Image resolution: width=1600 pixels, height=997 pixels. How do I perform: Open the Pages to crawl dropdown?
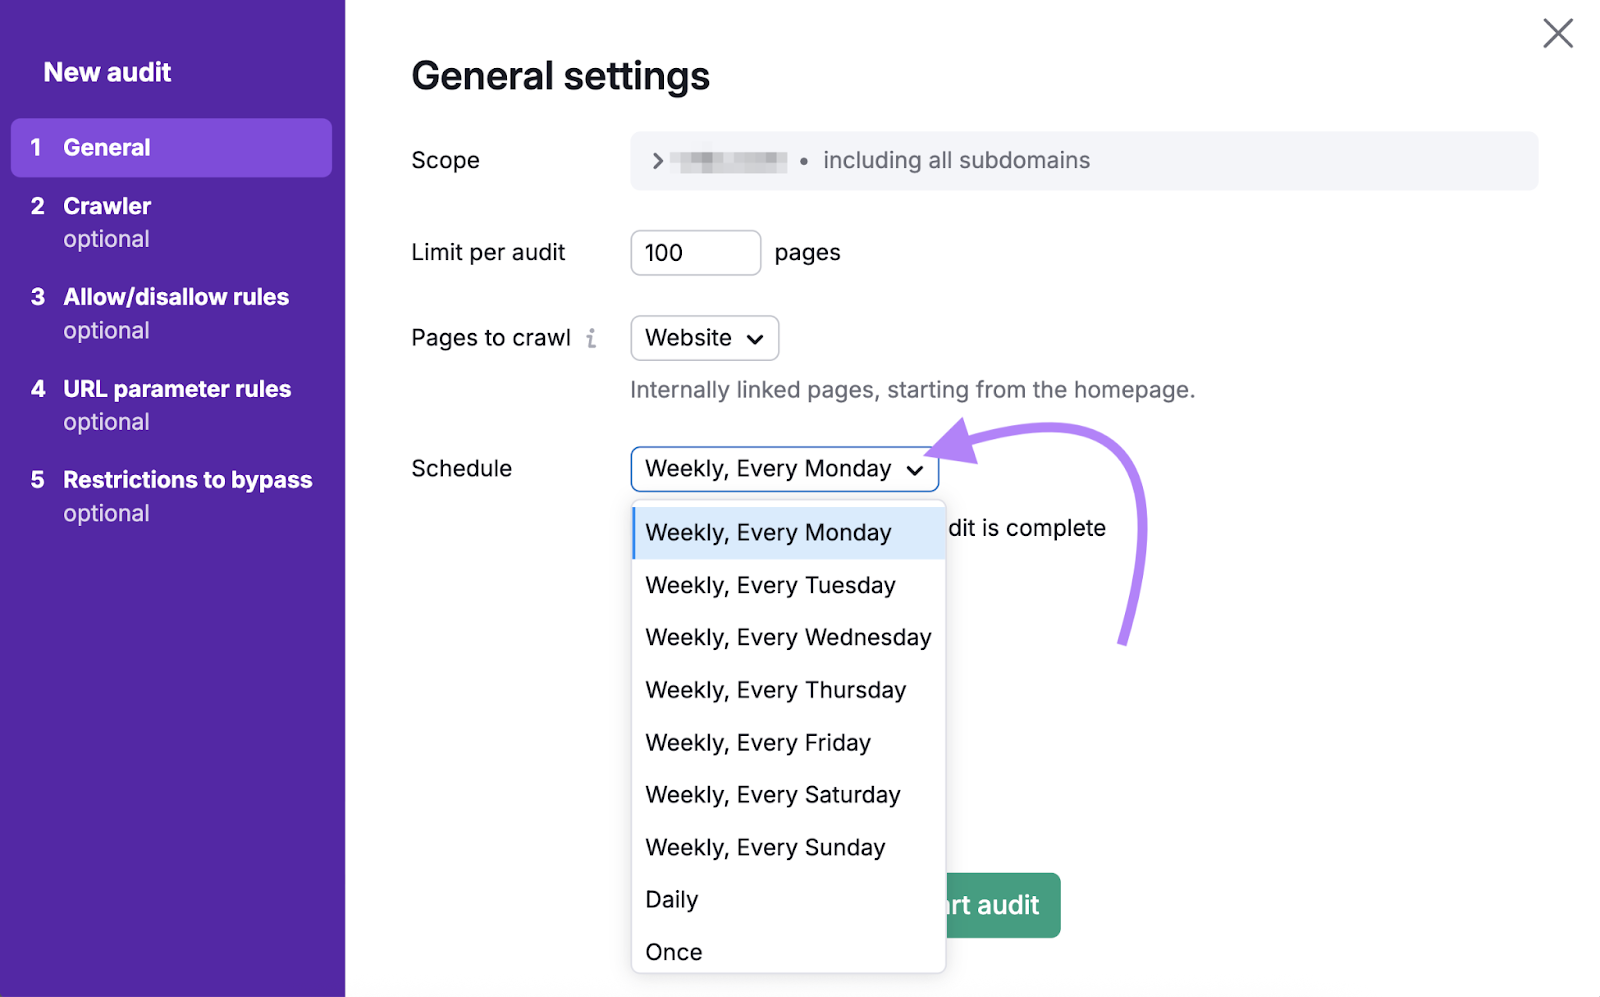(x=704, y=338)
